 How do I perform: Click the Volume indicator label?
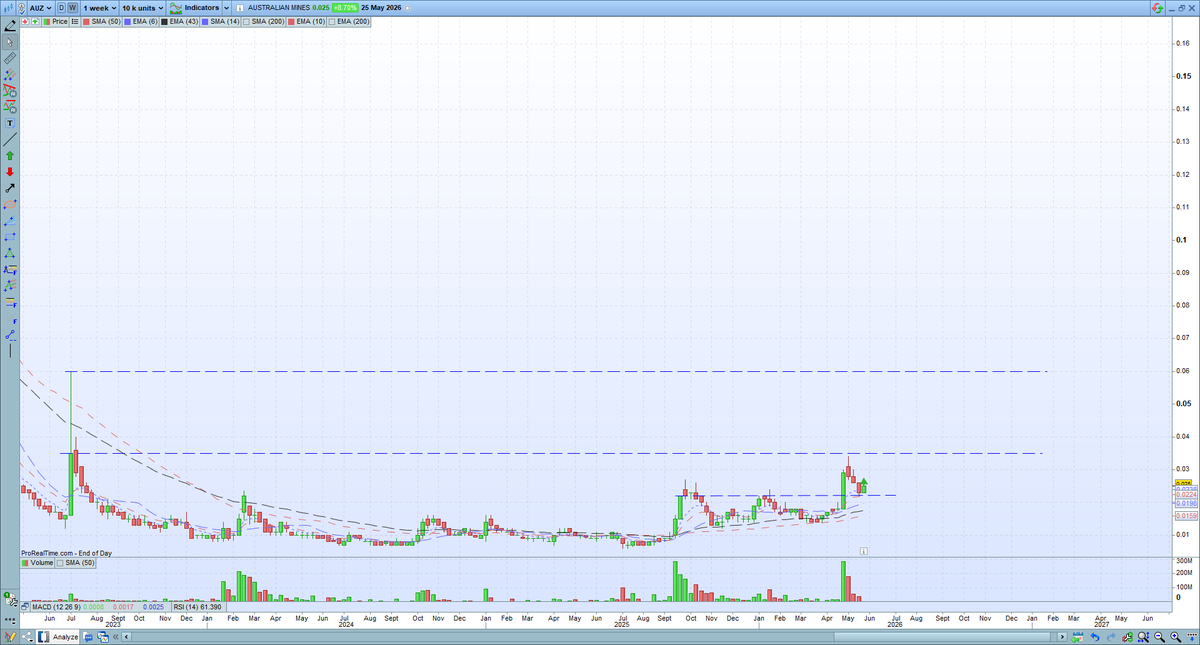[38, 563]
